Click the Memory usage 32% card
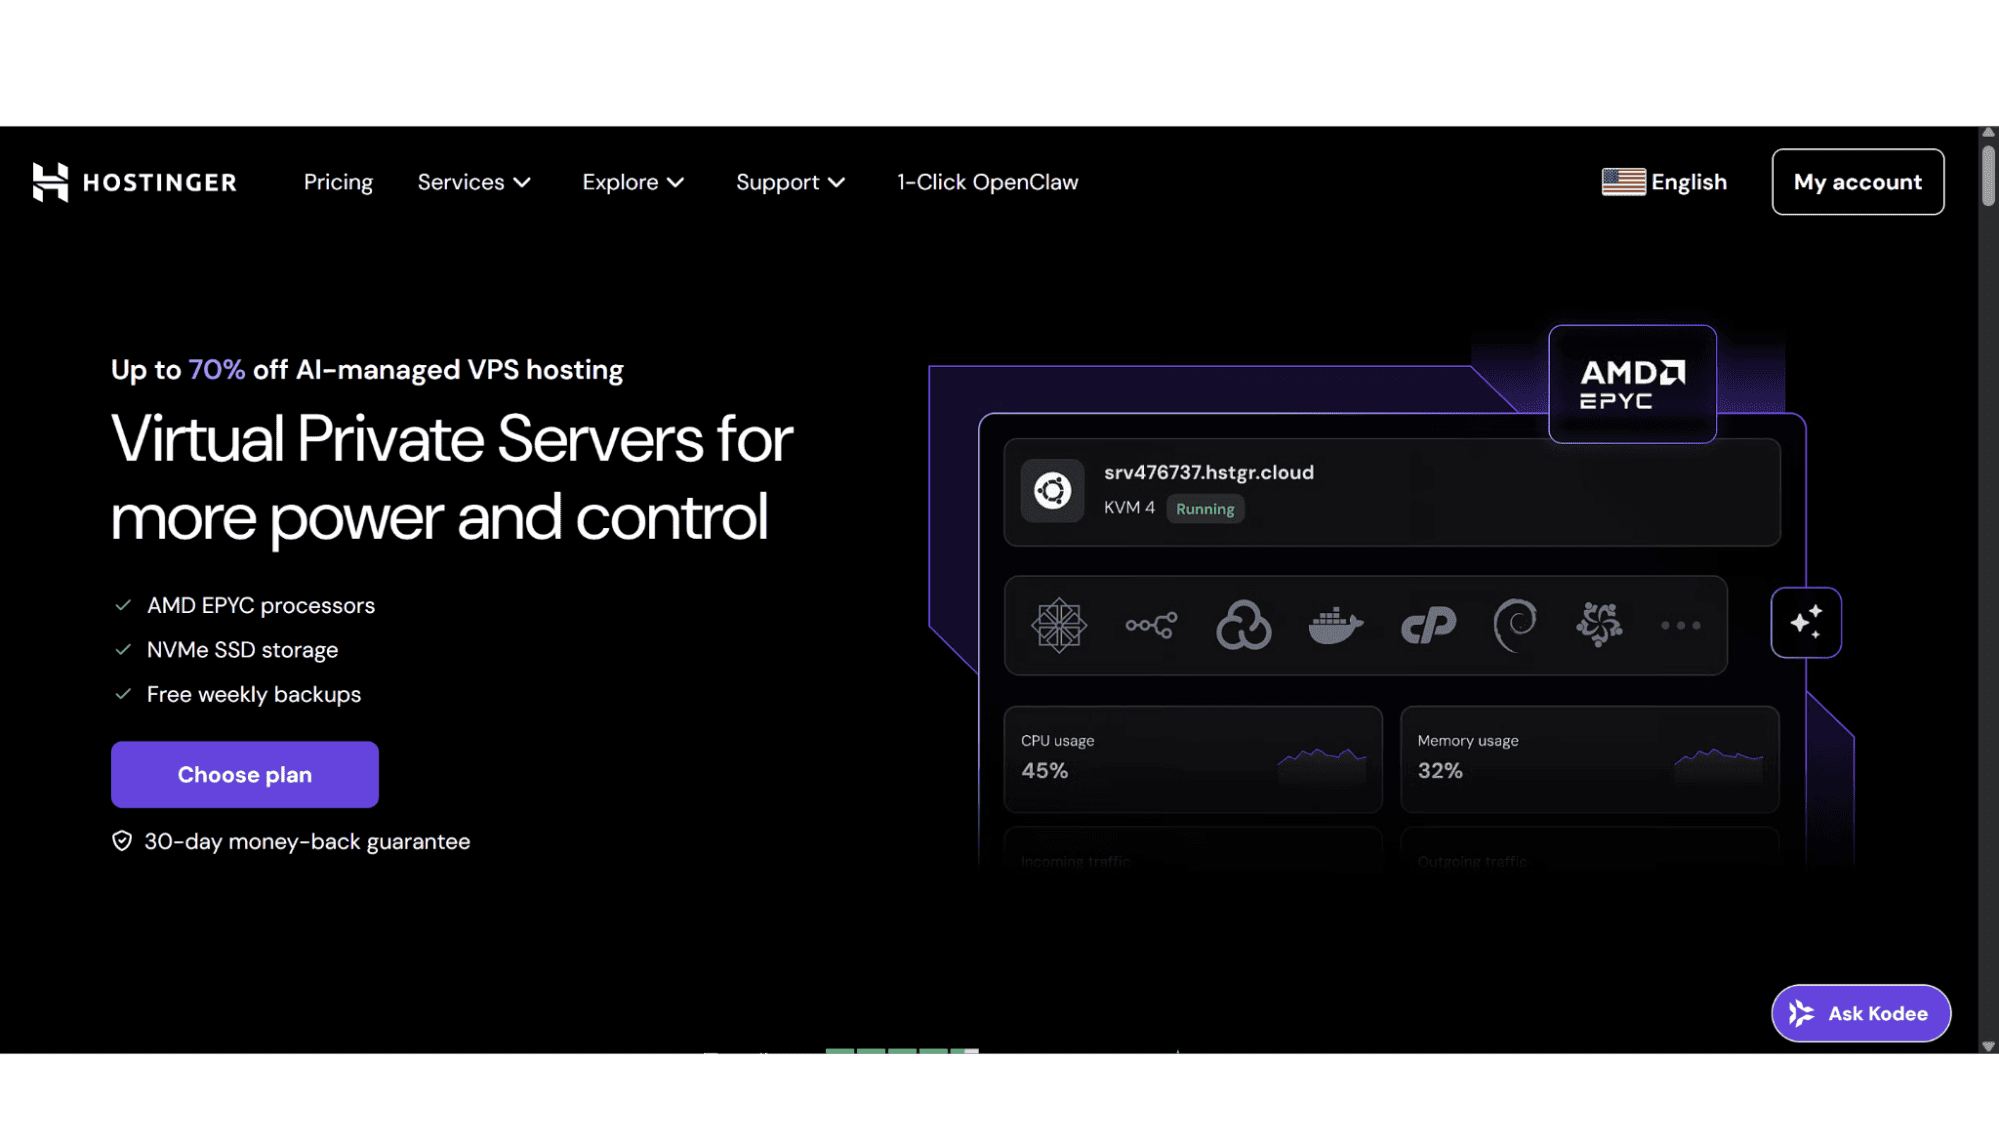 click(1589, 759)
